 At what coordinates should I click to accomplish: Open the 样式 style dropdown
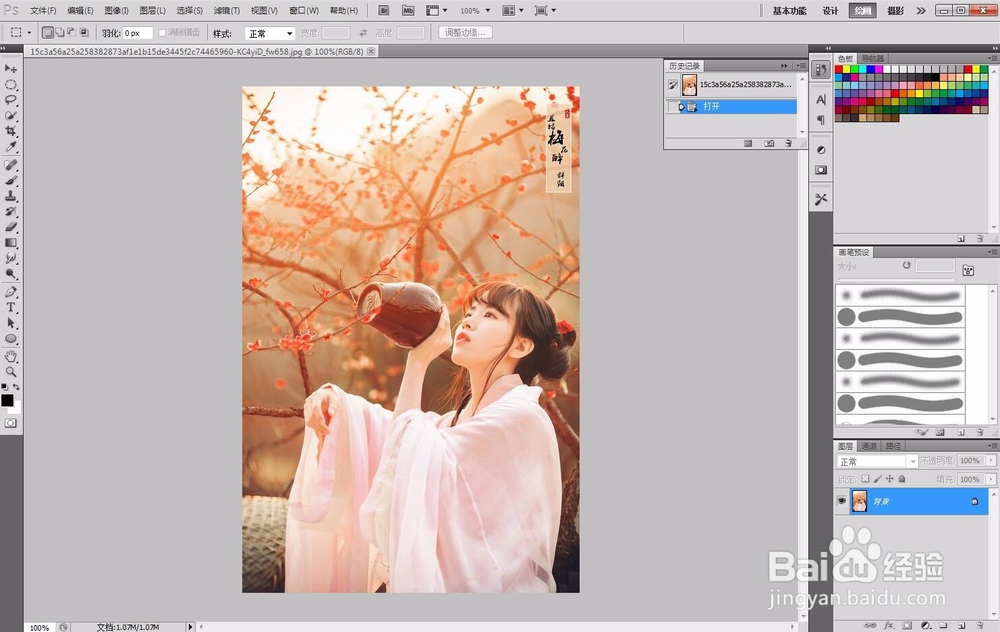(270, 33)
